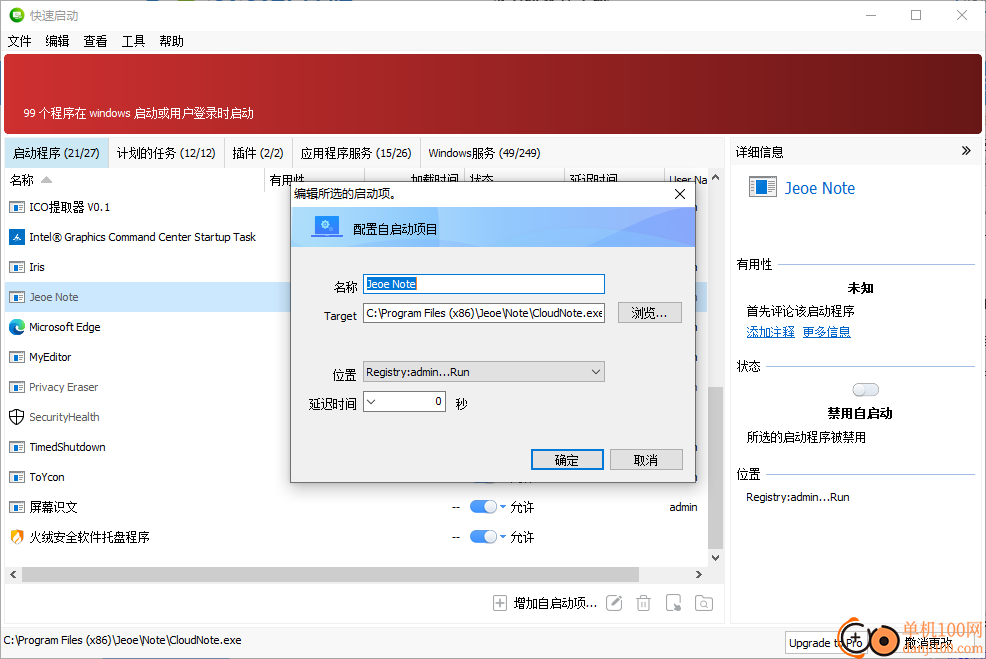
Task: Click the vertical scrollbar up arrow
Action: click(x=715, y=178)
